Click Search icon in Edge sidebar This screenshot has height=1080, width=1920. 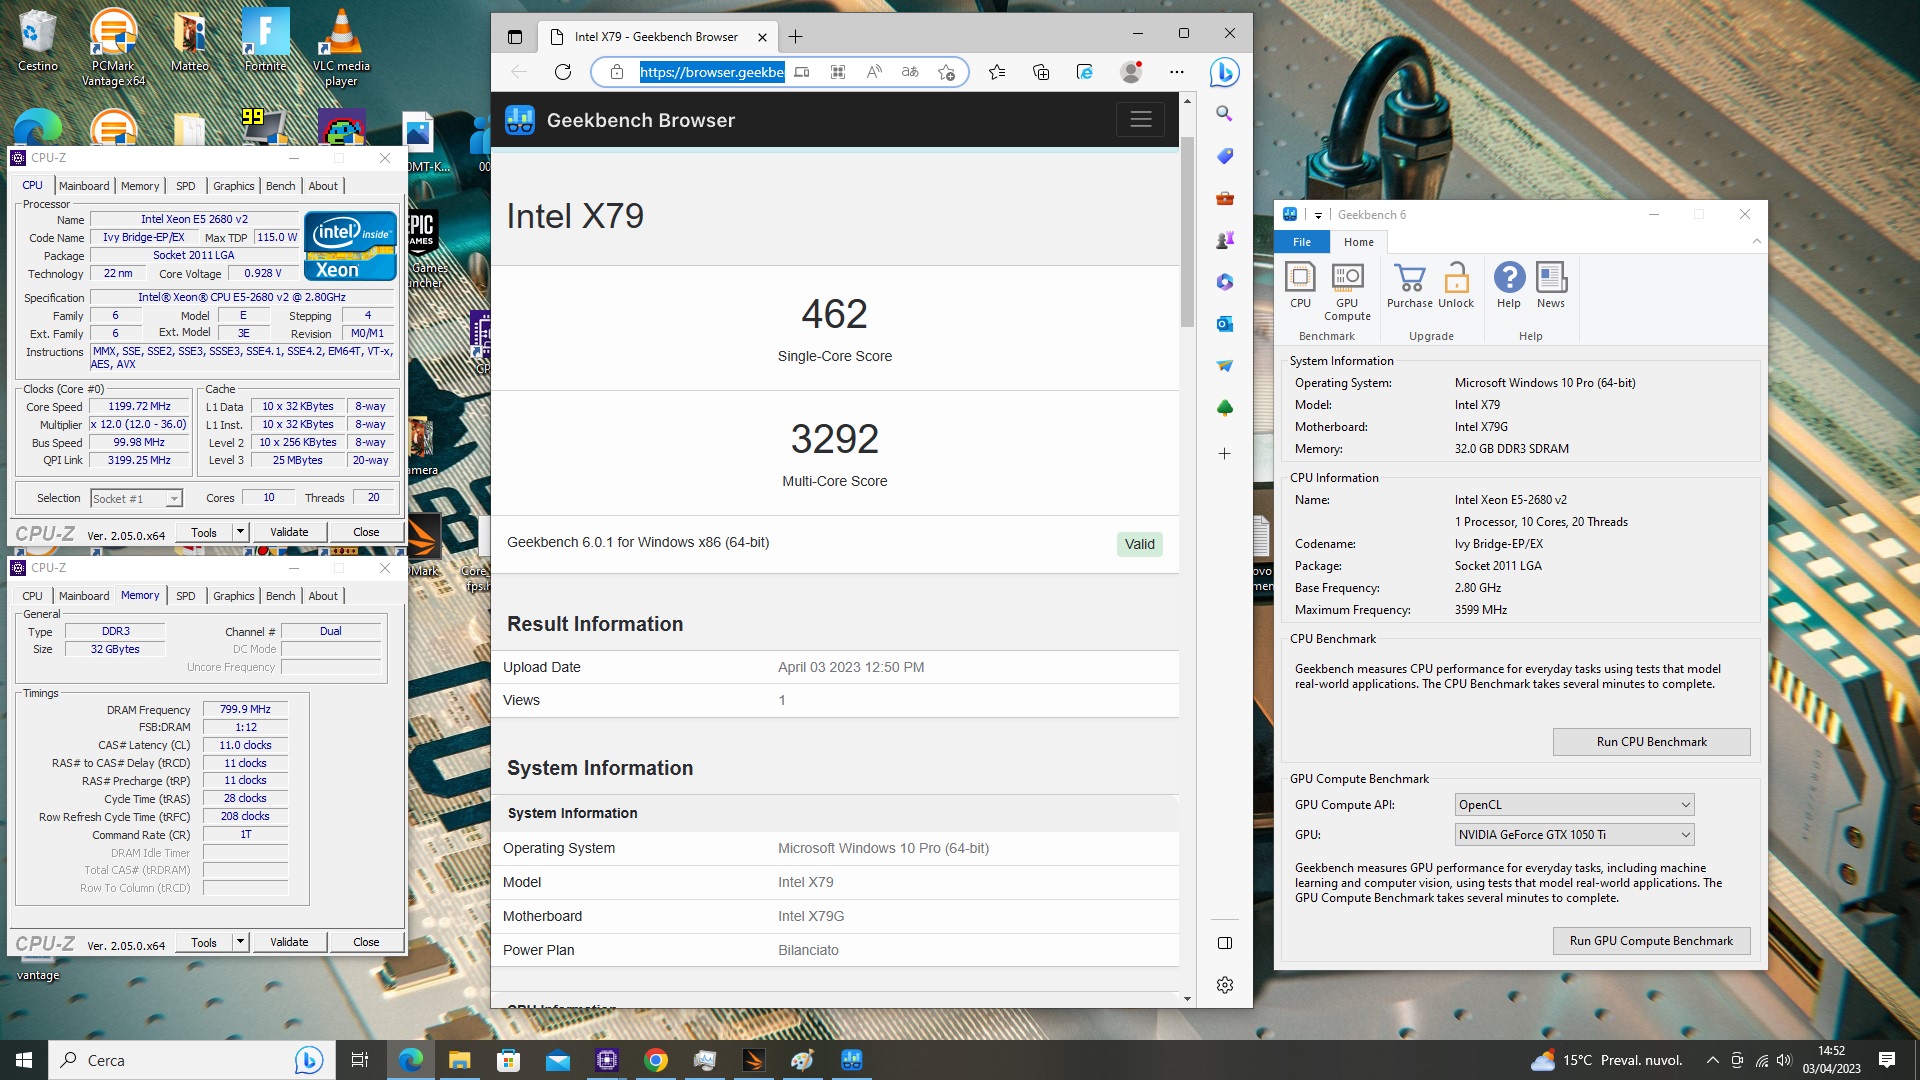(x=1224, y=114)
